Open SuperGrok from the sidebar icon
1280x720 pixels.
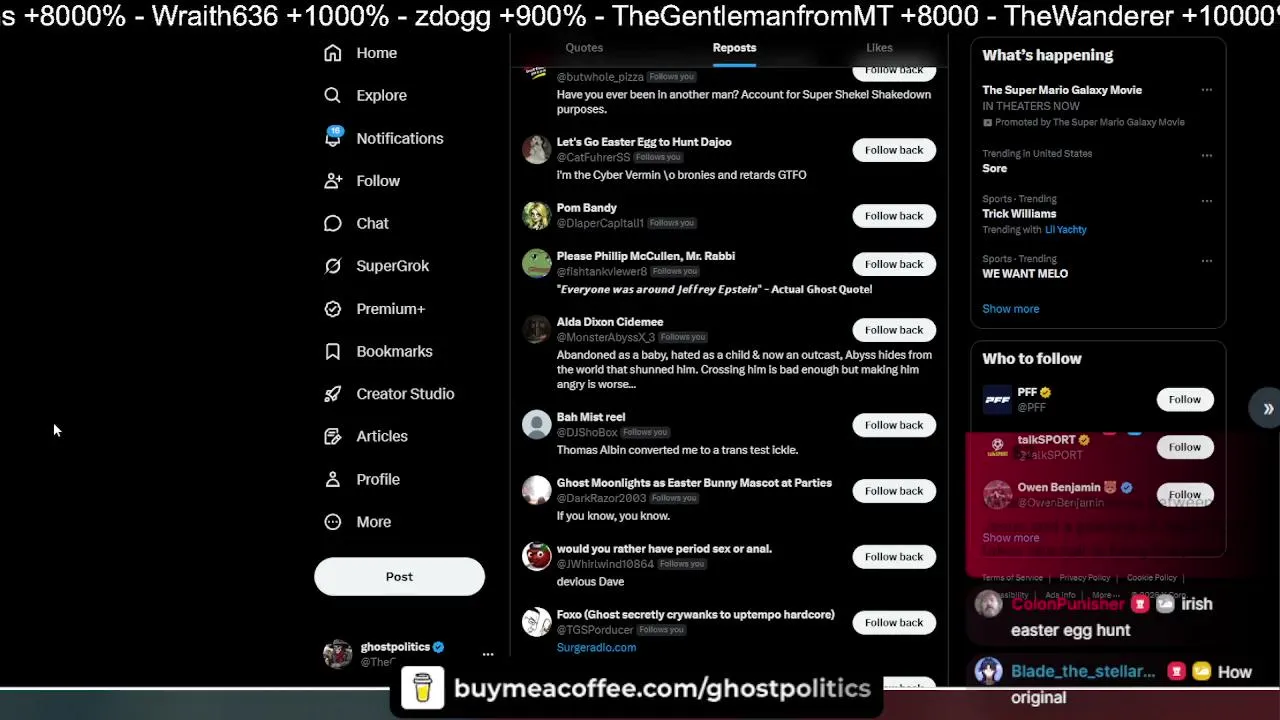pyautogui.click(x=333, y=266)
